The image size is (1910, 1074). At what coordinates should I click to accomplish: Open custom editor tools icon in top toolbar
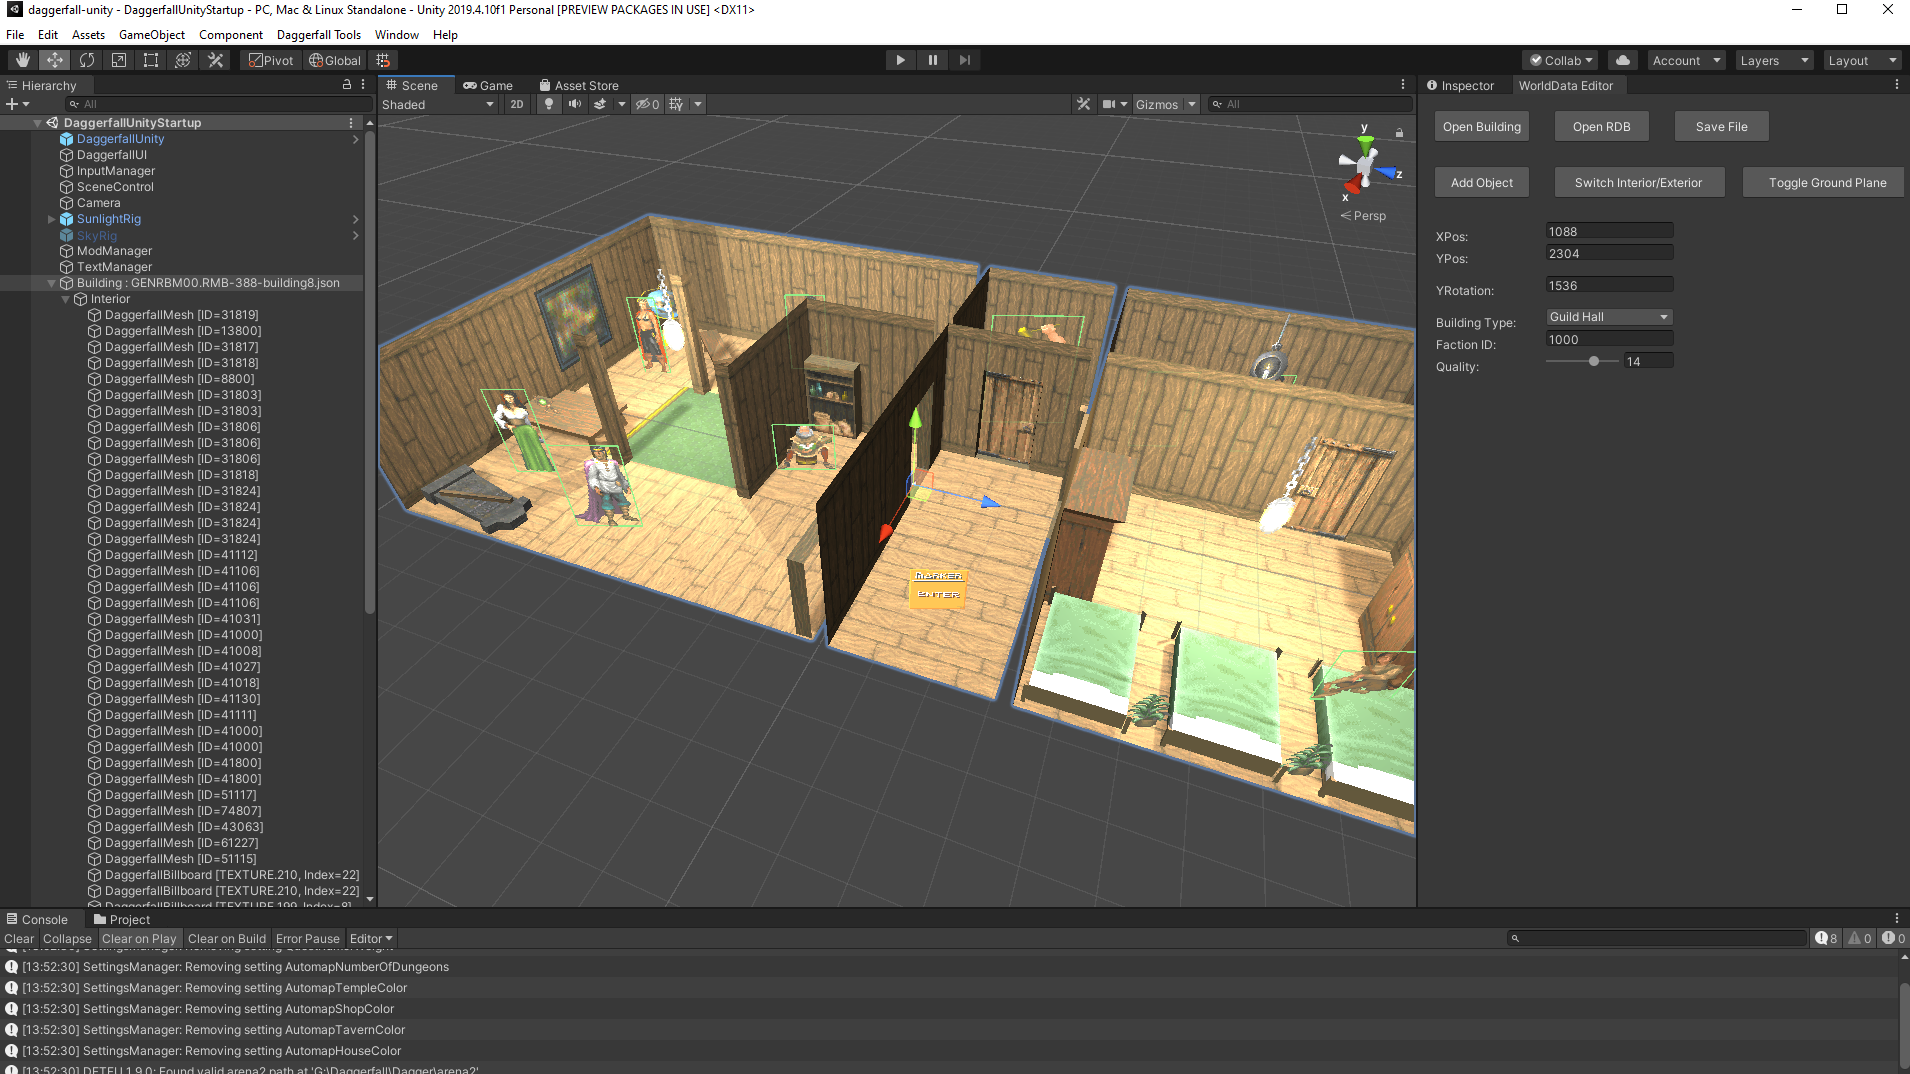(x=215, y=60)
